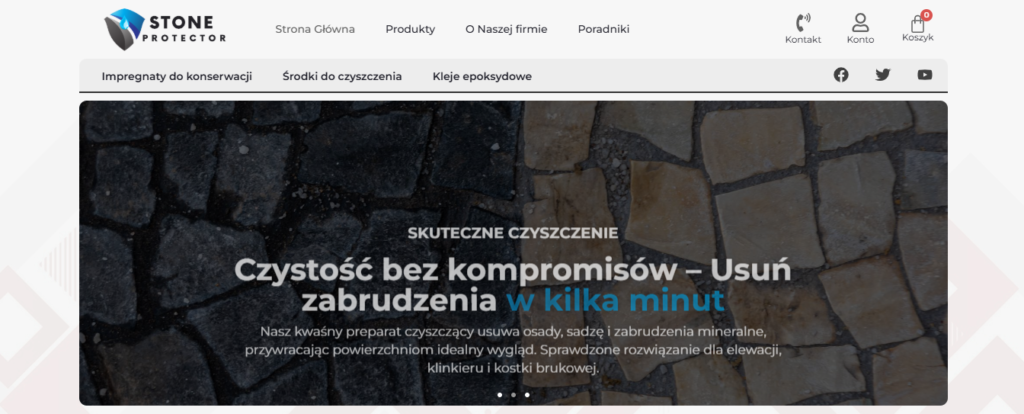
Task: Go to Strona Główna
Action: pyautogui.click(x=315, y=29)
